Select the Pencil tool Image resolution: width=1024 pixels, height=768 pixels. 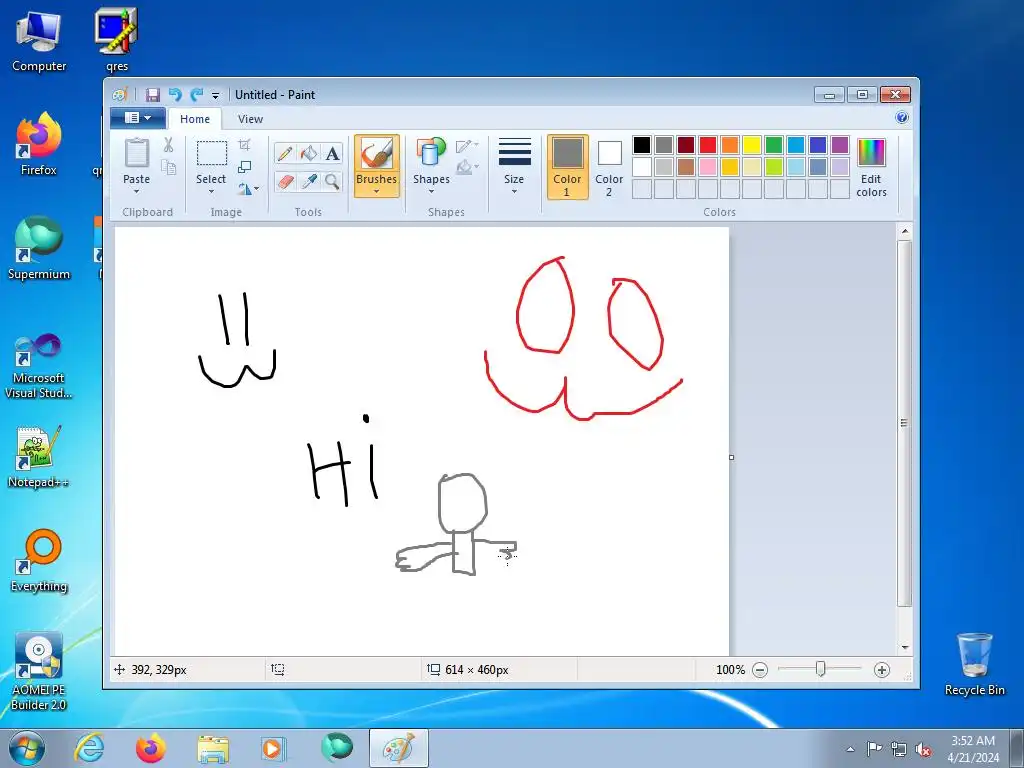(285, 153)
